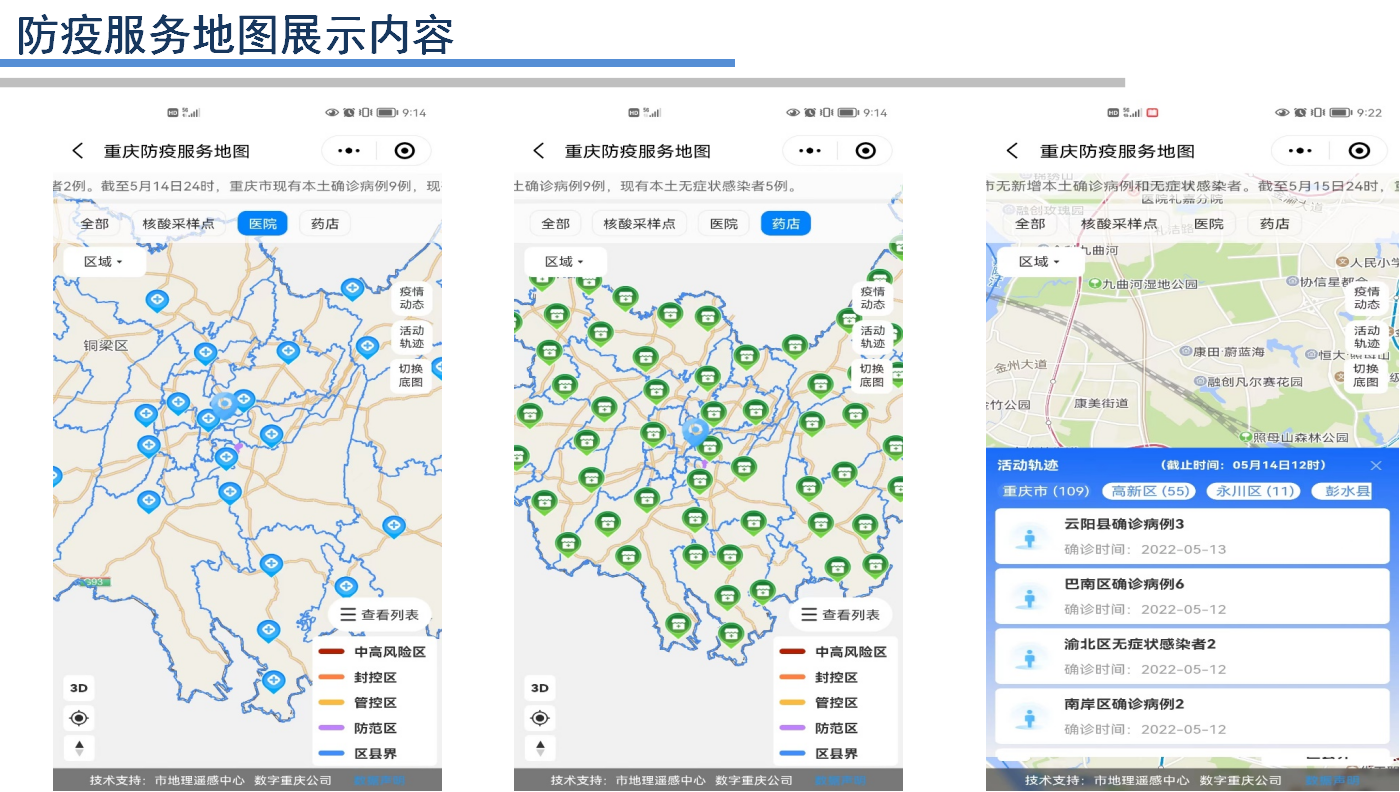Image resolution: width=1400 pixels, height=792 pixels.
Task: Switch to 高新区 (55) track tab
Action: point(1149,491)
